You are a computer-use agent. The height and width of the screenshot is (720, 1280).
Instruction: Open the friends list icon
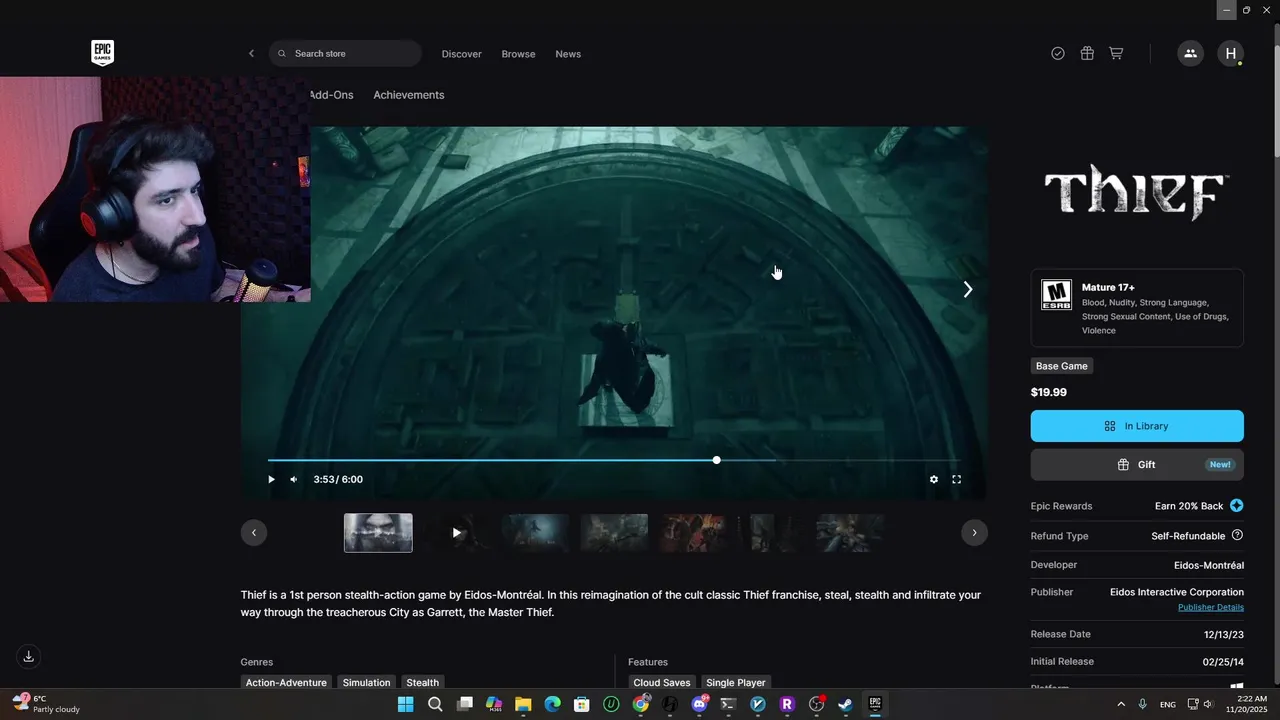click(x=1190, y=53)
